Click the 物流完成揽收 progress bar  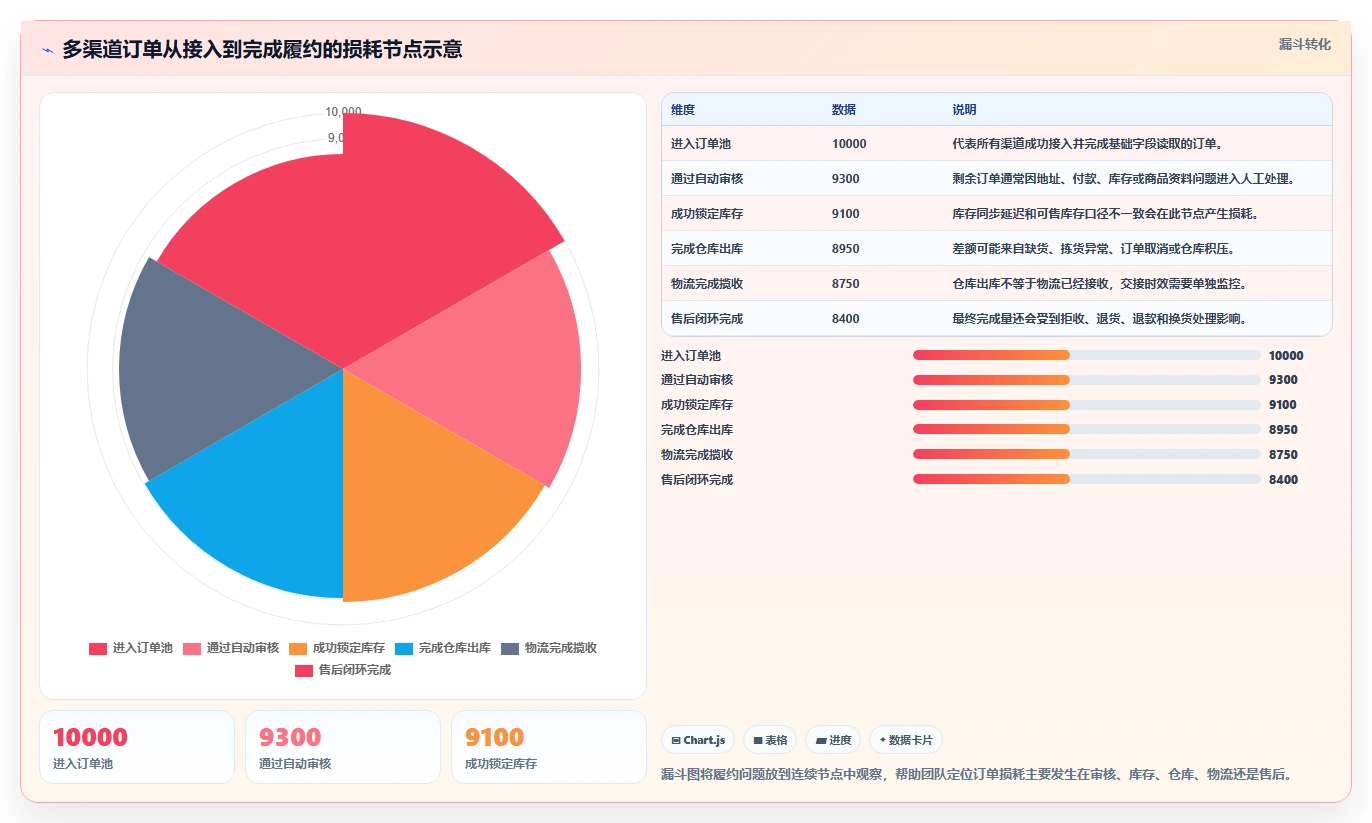pos(1087,455)
